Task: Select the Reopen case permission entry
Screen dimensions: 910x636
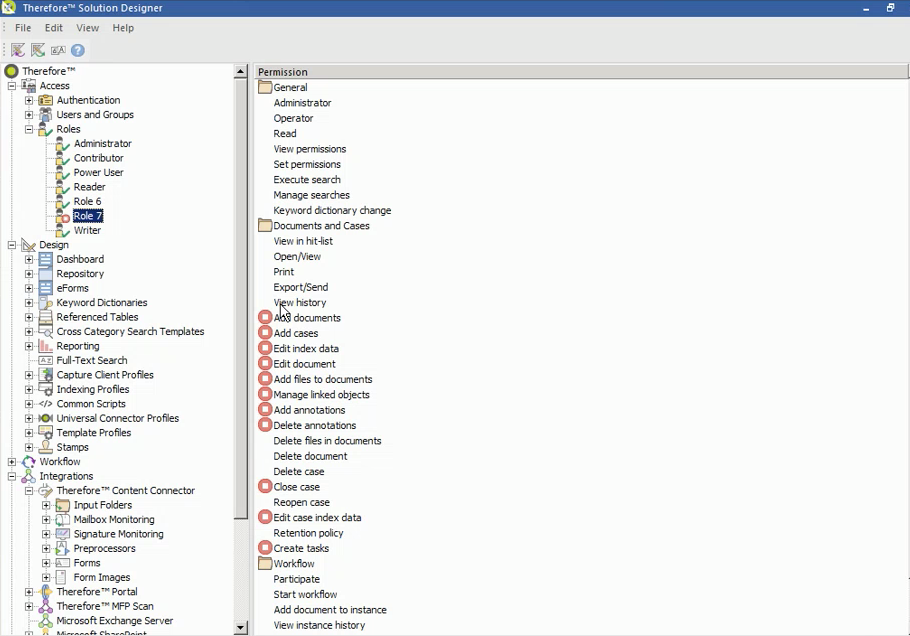Action: coord(301,502)
